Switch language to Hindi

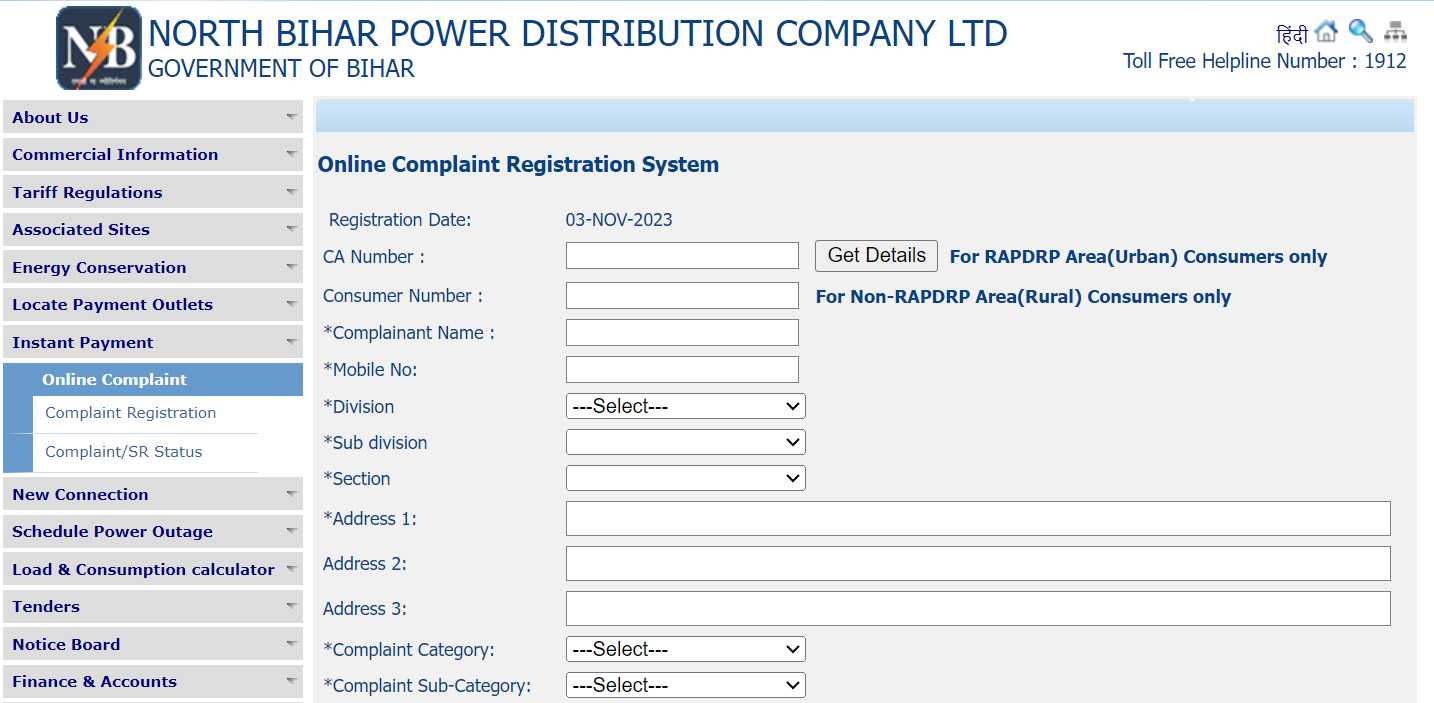coord(1292,36)
